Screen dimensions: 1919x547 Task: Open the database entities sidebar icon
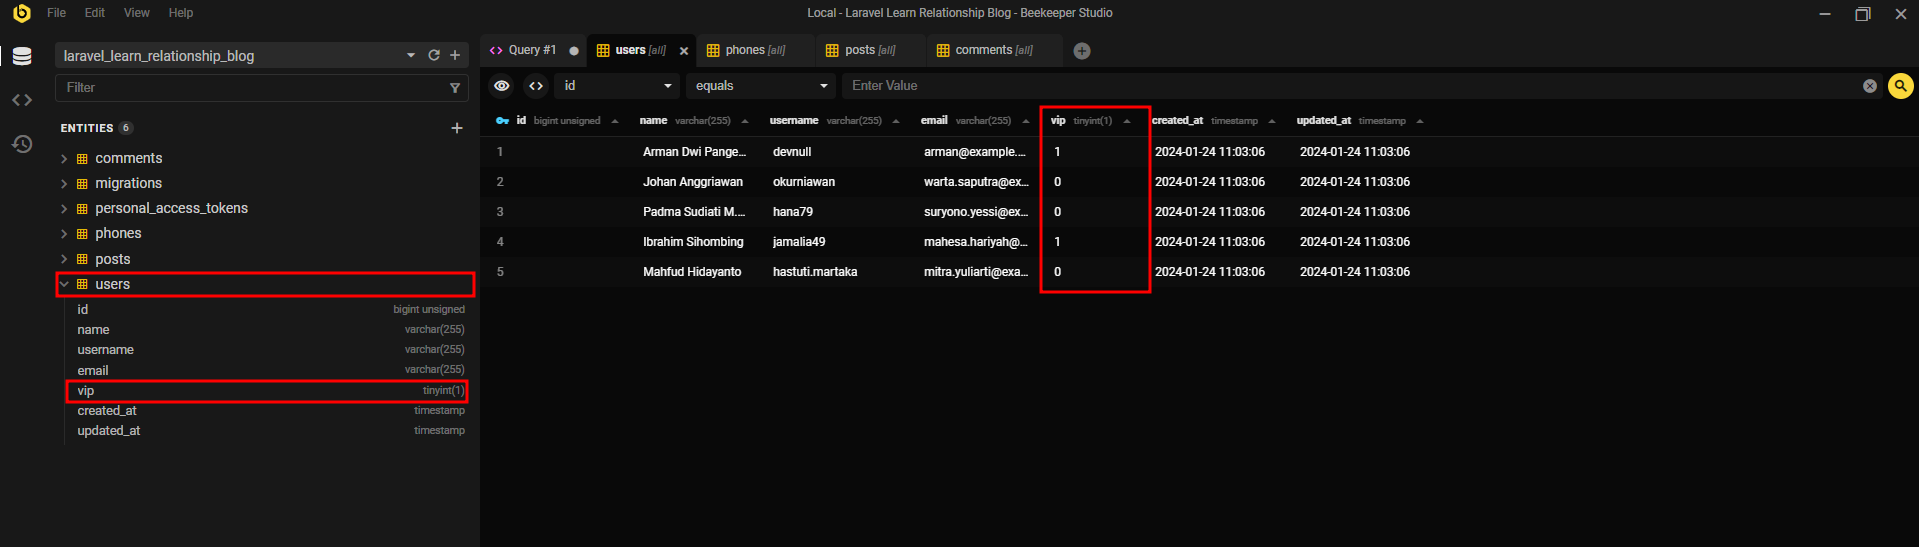(x=22, y=56)
